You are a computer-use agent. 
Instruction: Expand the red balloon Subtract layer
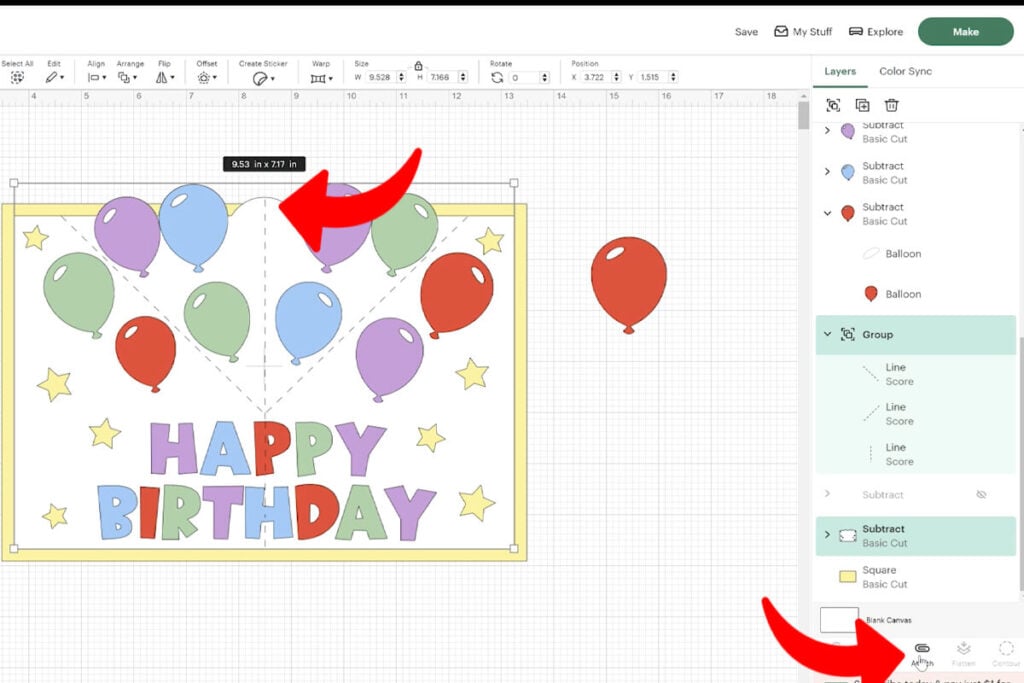point(827,212)
